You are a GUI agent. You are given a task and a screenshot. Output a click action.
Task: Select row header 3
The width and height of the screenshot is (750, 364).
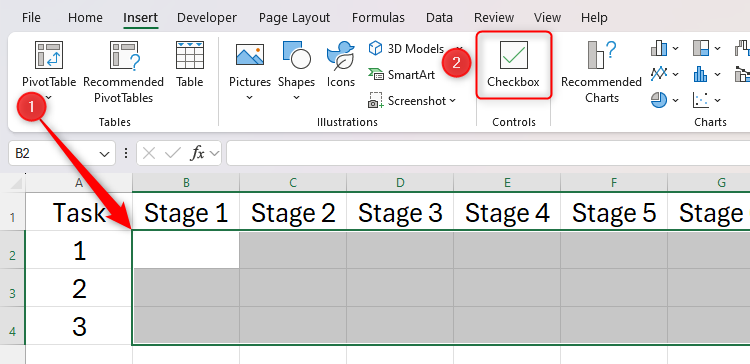(13, 288)
